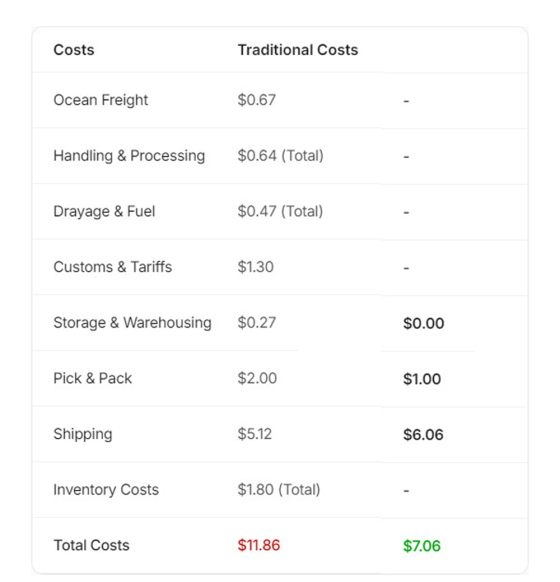Click the Inventory Costs label
The image size is (560, 582).
pyautogui.click(x=106, y=490)
